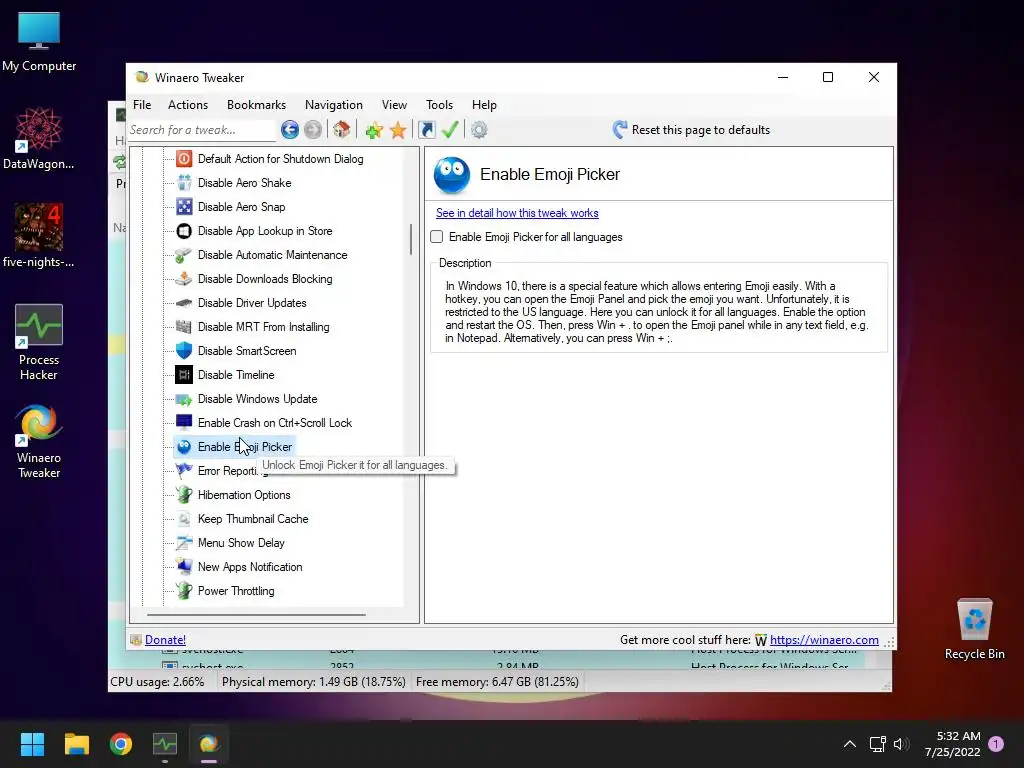Select New Apps Notification tweak

[250, 567]
